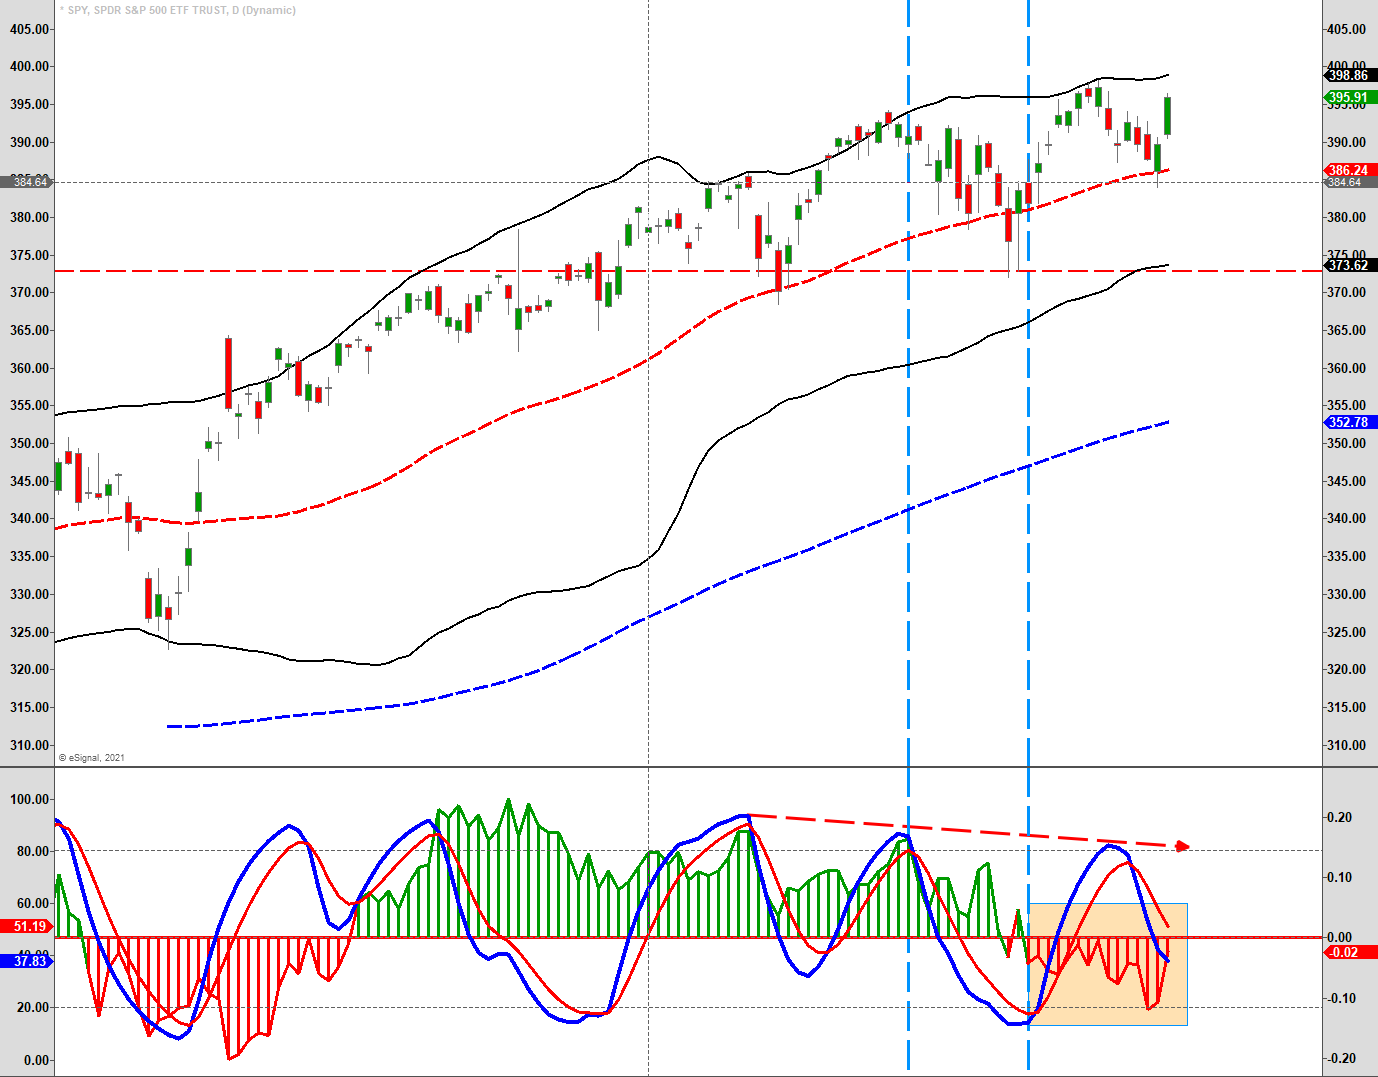Click the 0.10 histogram scale label
1378x1077 pixels.
pos(1339,877)
